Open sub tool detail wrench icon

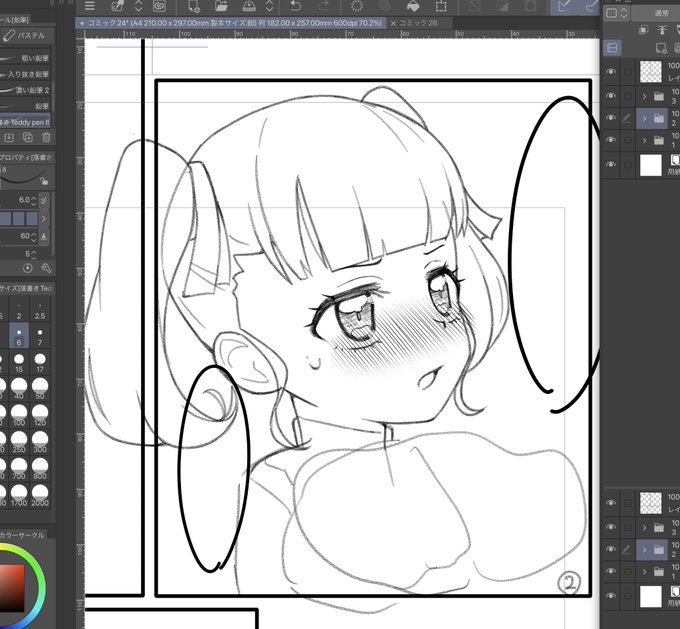click(46, 268)
